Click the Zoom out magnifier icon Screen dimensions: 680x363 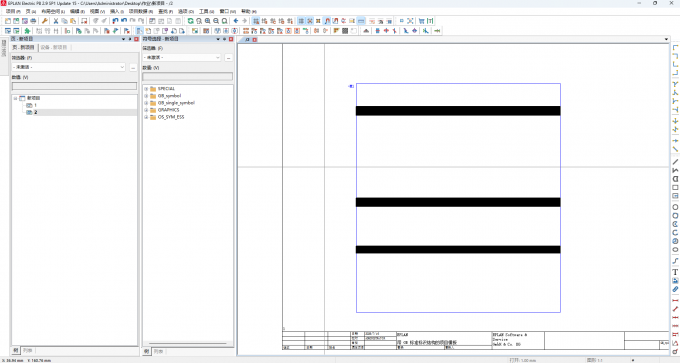(216, 21)
